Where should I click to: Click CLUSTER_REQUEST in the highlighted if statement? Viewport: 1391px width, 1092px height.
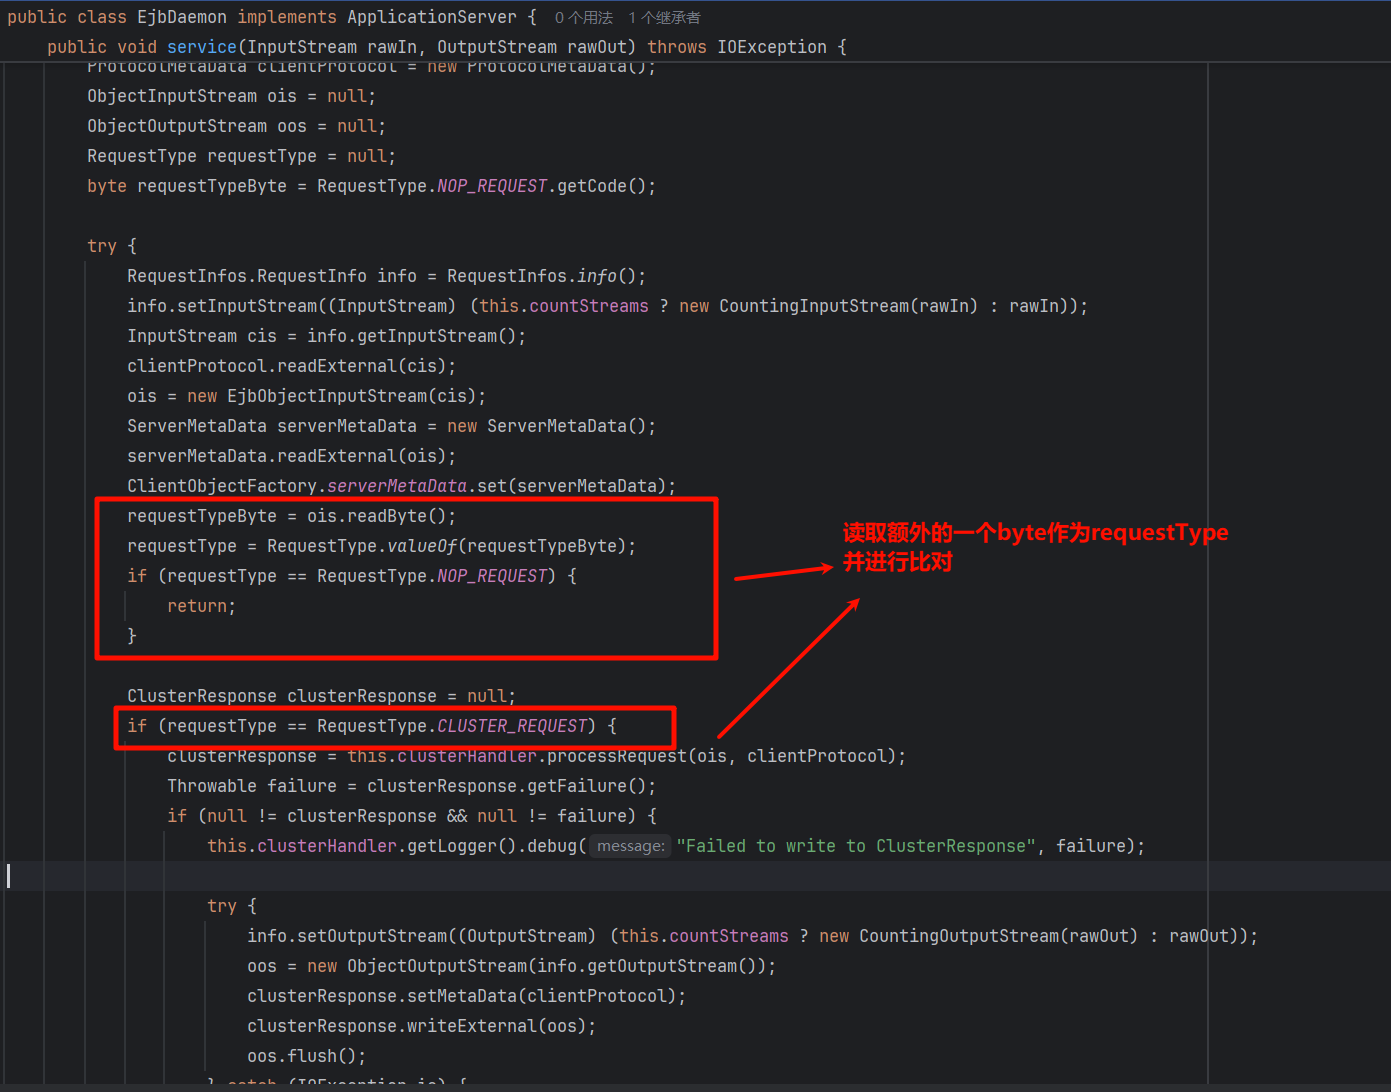511,726
